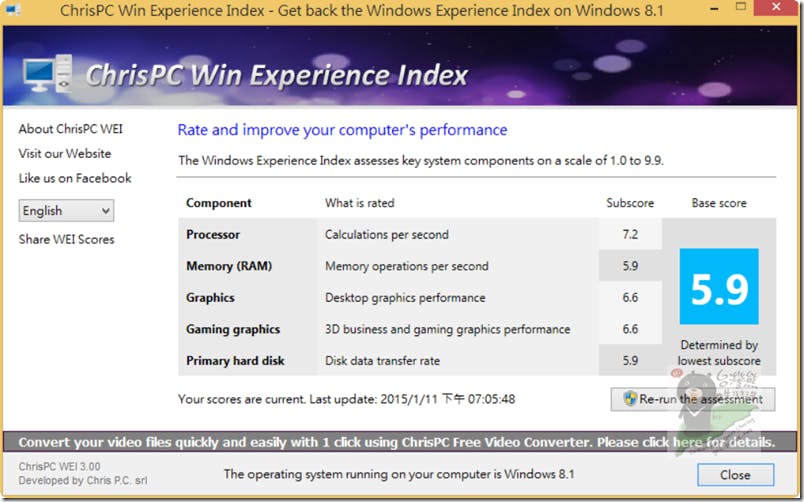
Task: Click the Component column header
Action: 218,203
